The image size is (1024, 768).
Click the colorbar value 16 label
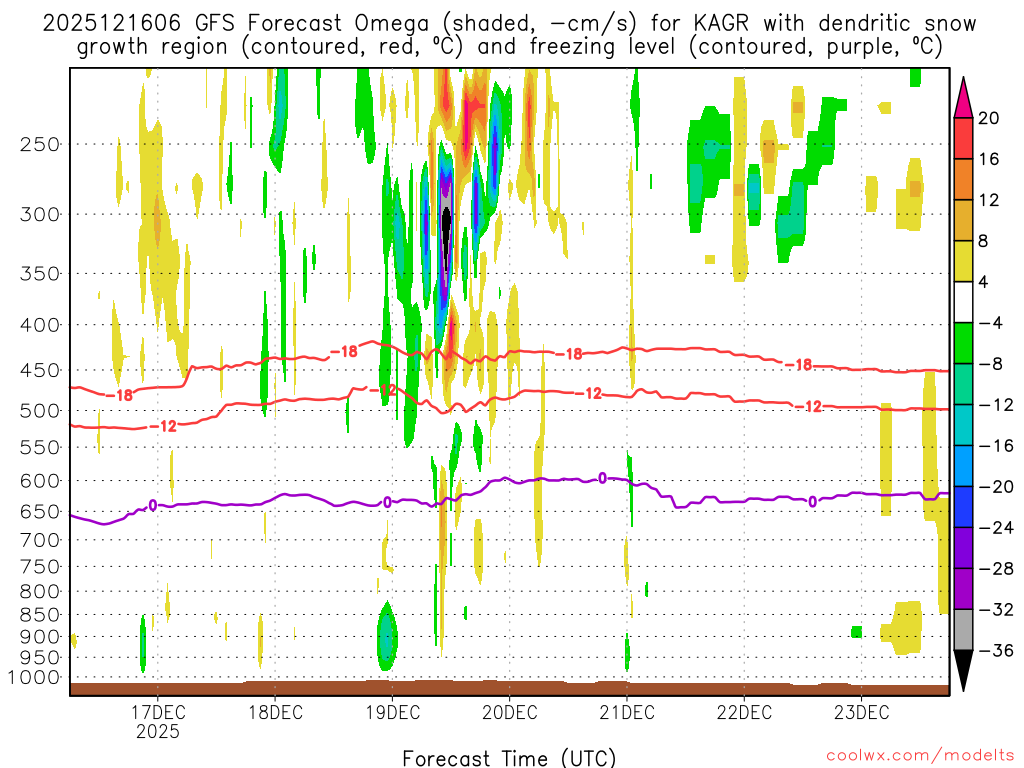click(988, 159)
